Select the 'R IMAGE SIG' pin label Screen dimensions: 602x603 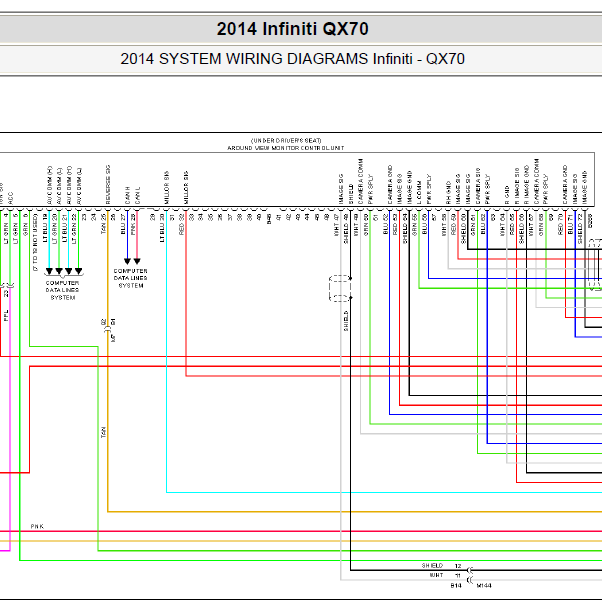pos(517,186)
